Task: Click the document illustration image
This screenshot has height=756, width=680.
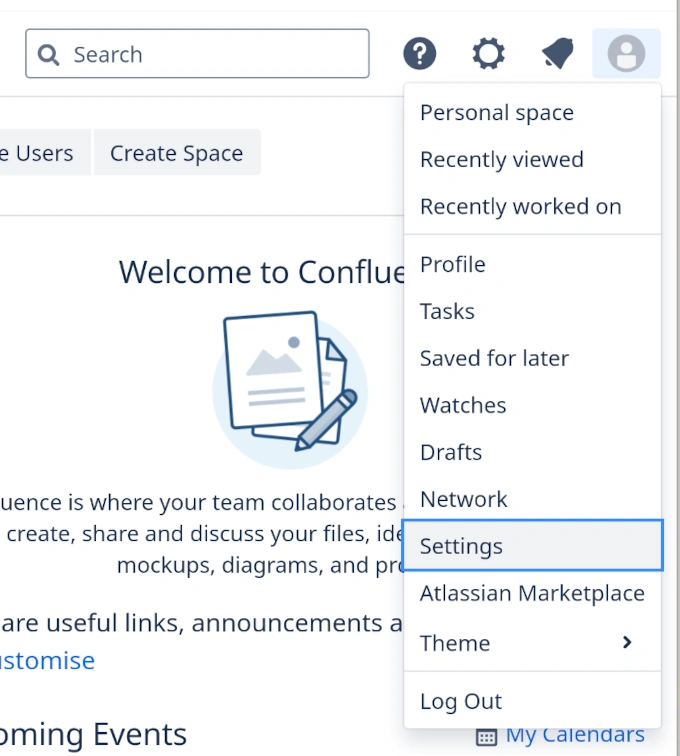Action: tap(289, 385)
